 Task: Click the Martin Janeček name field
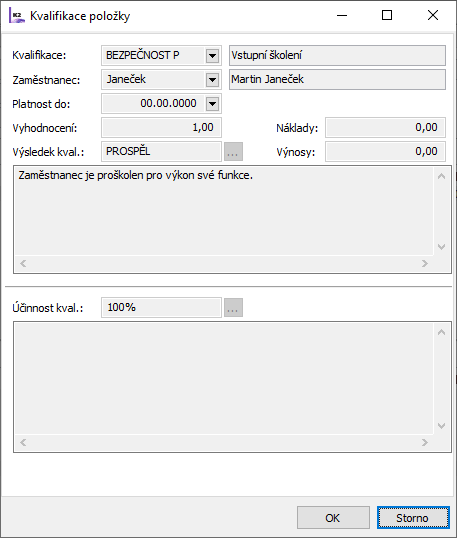coord(337,80)
